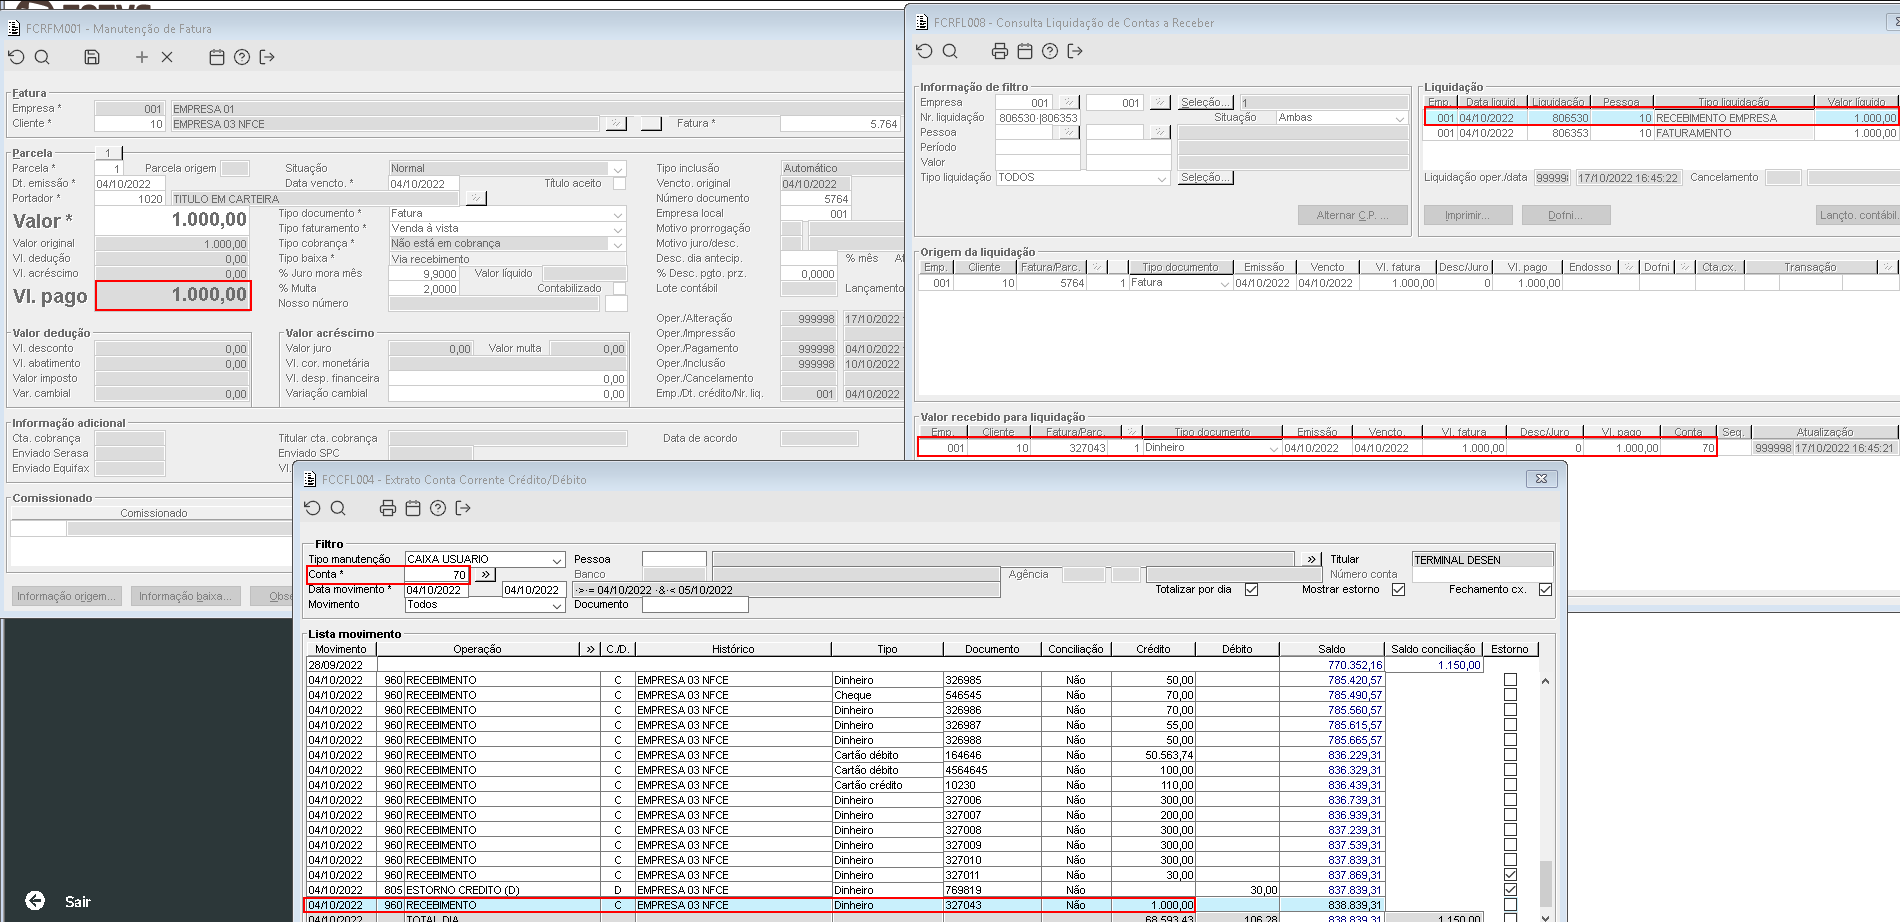Click the Nr. liquidação input field
The width and height of the screenshot is (1900, 922).
click(x=1038, y=118)
